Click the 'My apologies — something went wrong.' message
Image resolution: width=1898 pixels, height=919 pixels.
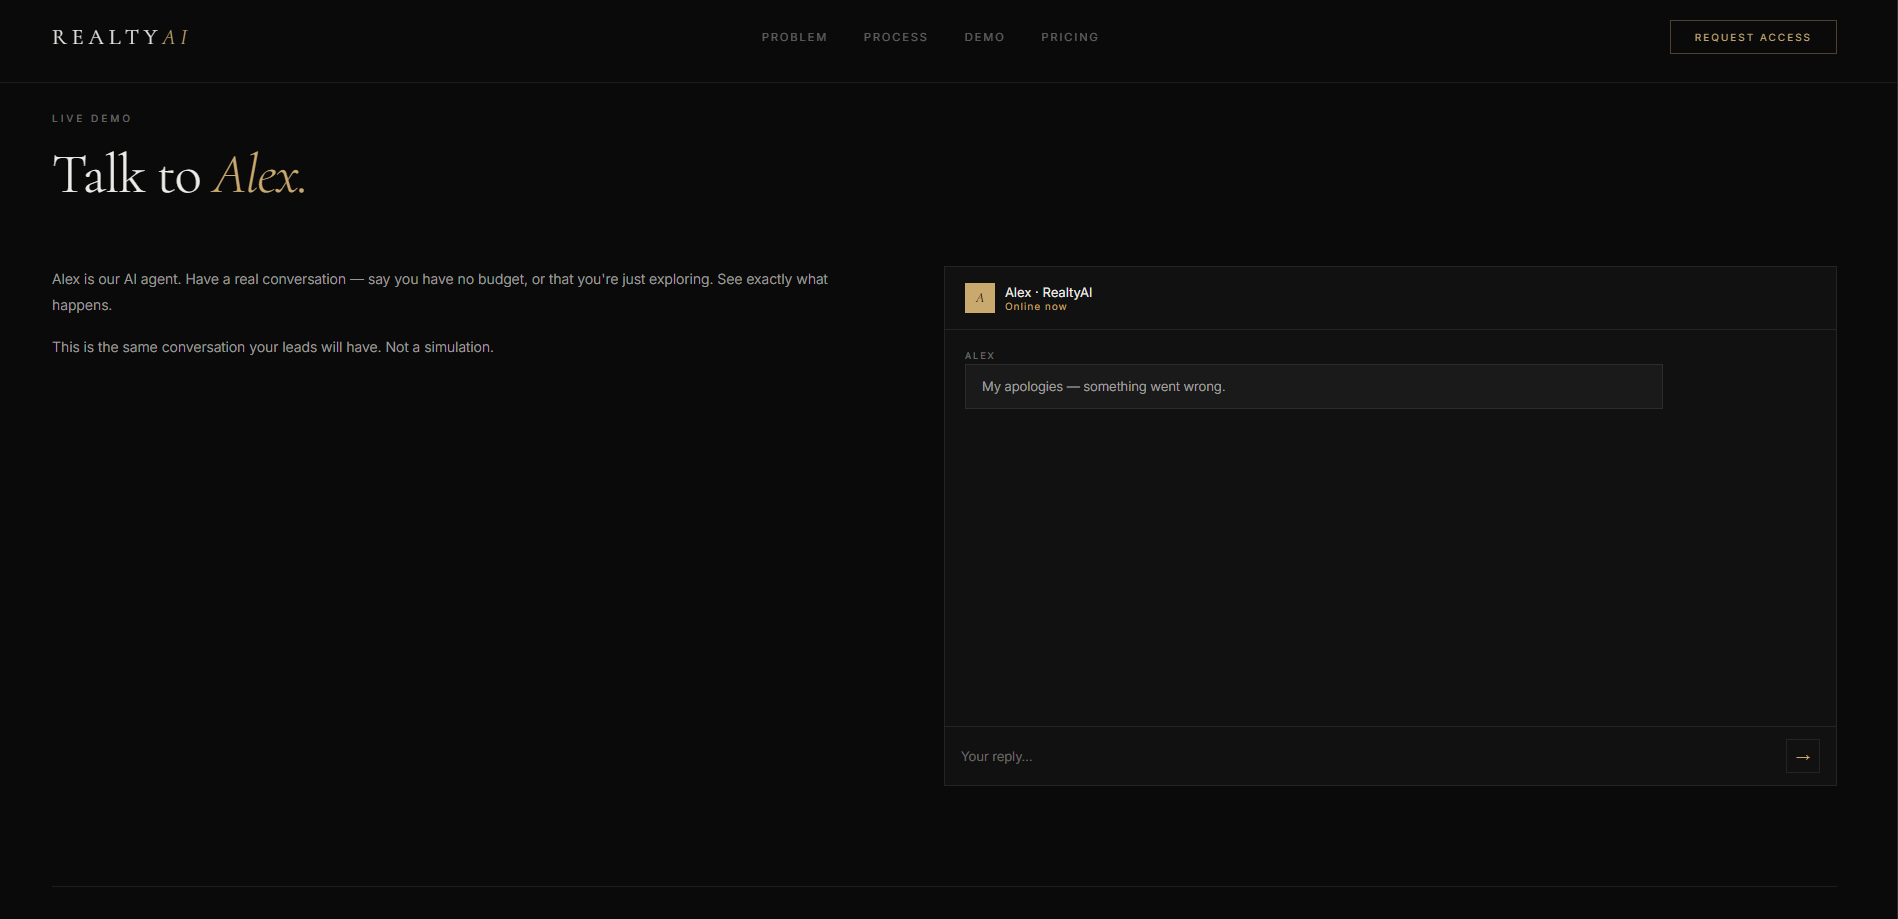tap(1313, 386)
